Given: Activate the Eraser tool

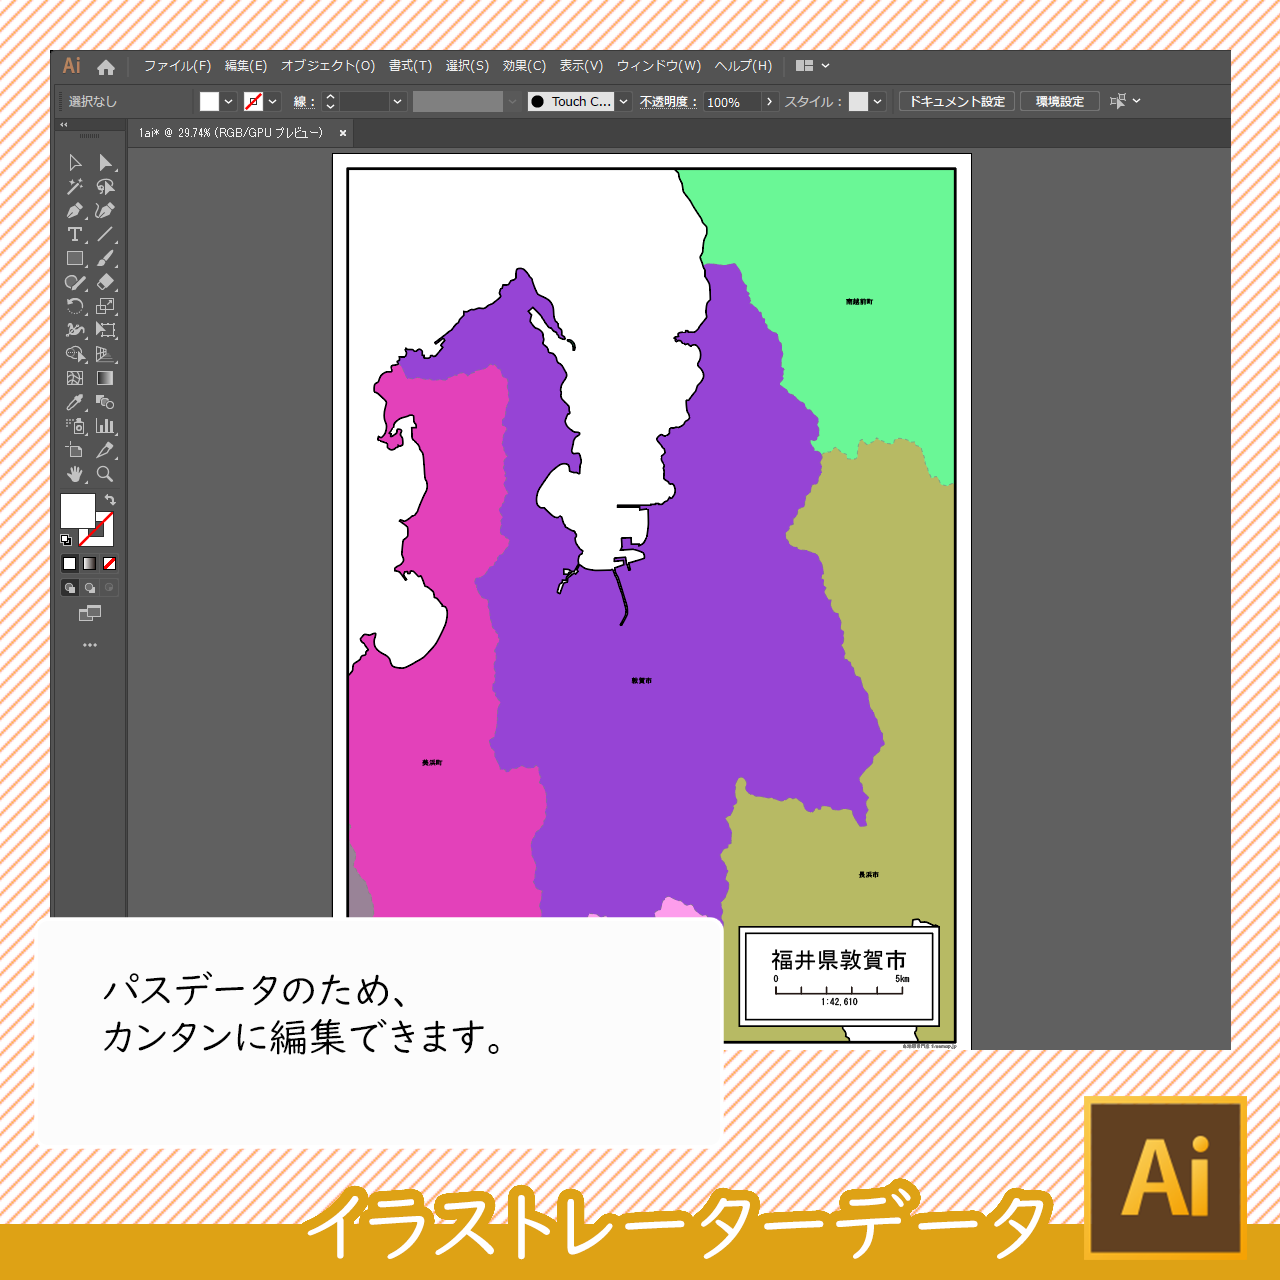Looking at the screenshot, I should pyautogui.click(x=105, y=283).
